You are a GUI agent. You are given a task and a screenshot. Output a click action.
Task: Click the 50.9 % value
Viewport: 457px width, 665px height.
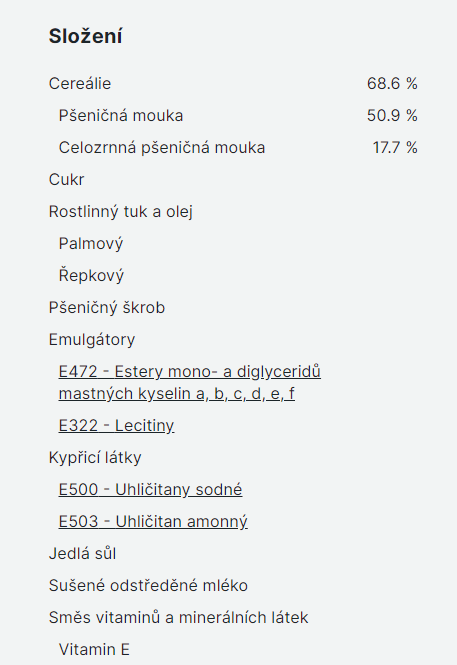click(x=392, y=116)
